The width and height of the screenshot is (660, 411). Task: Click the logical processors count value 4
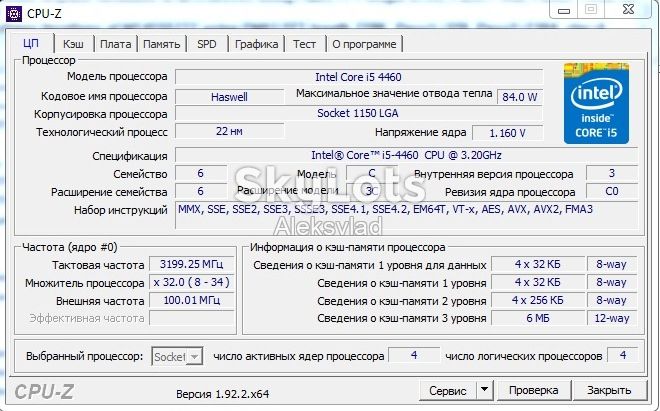pyautogui.click(x=623, y=355)
